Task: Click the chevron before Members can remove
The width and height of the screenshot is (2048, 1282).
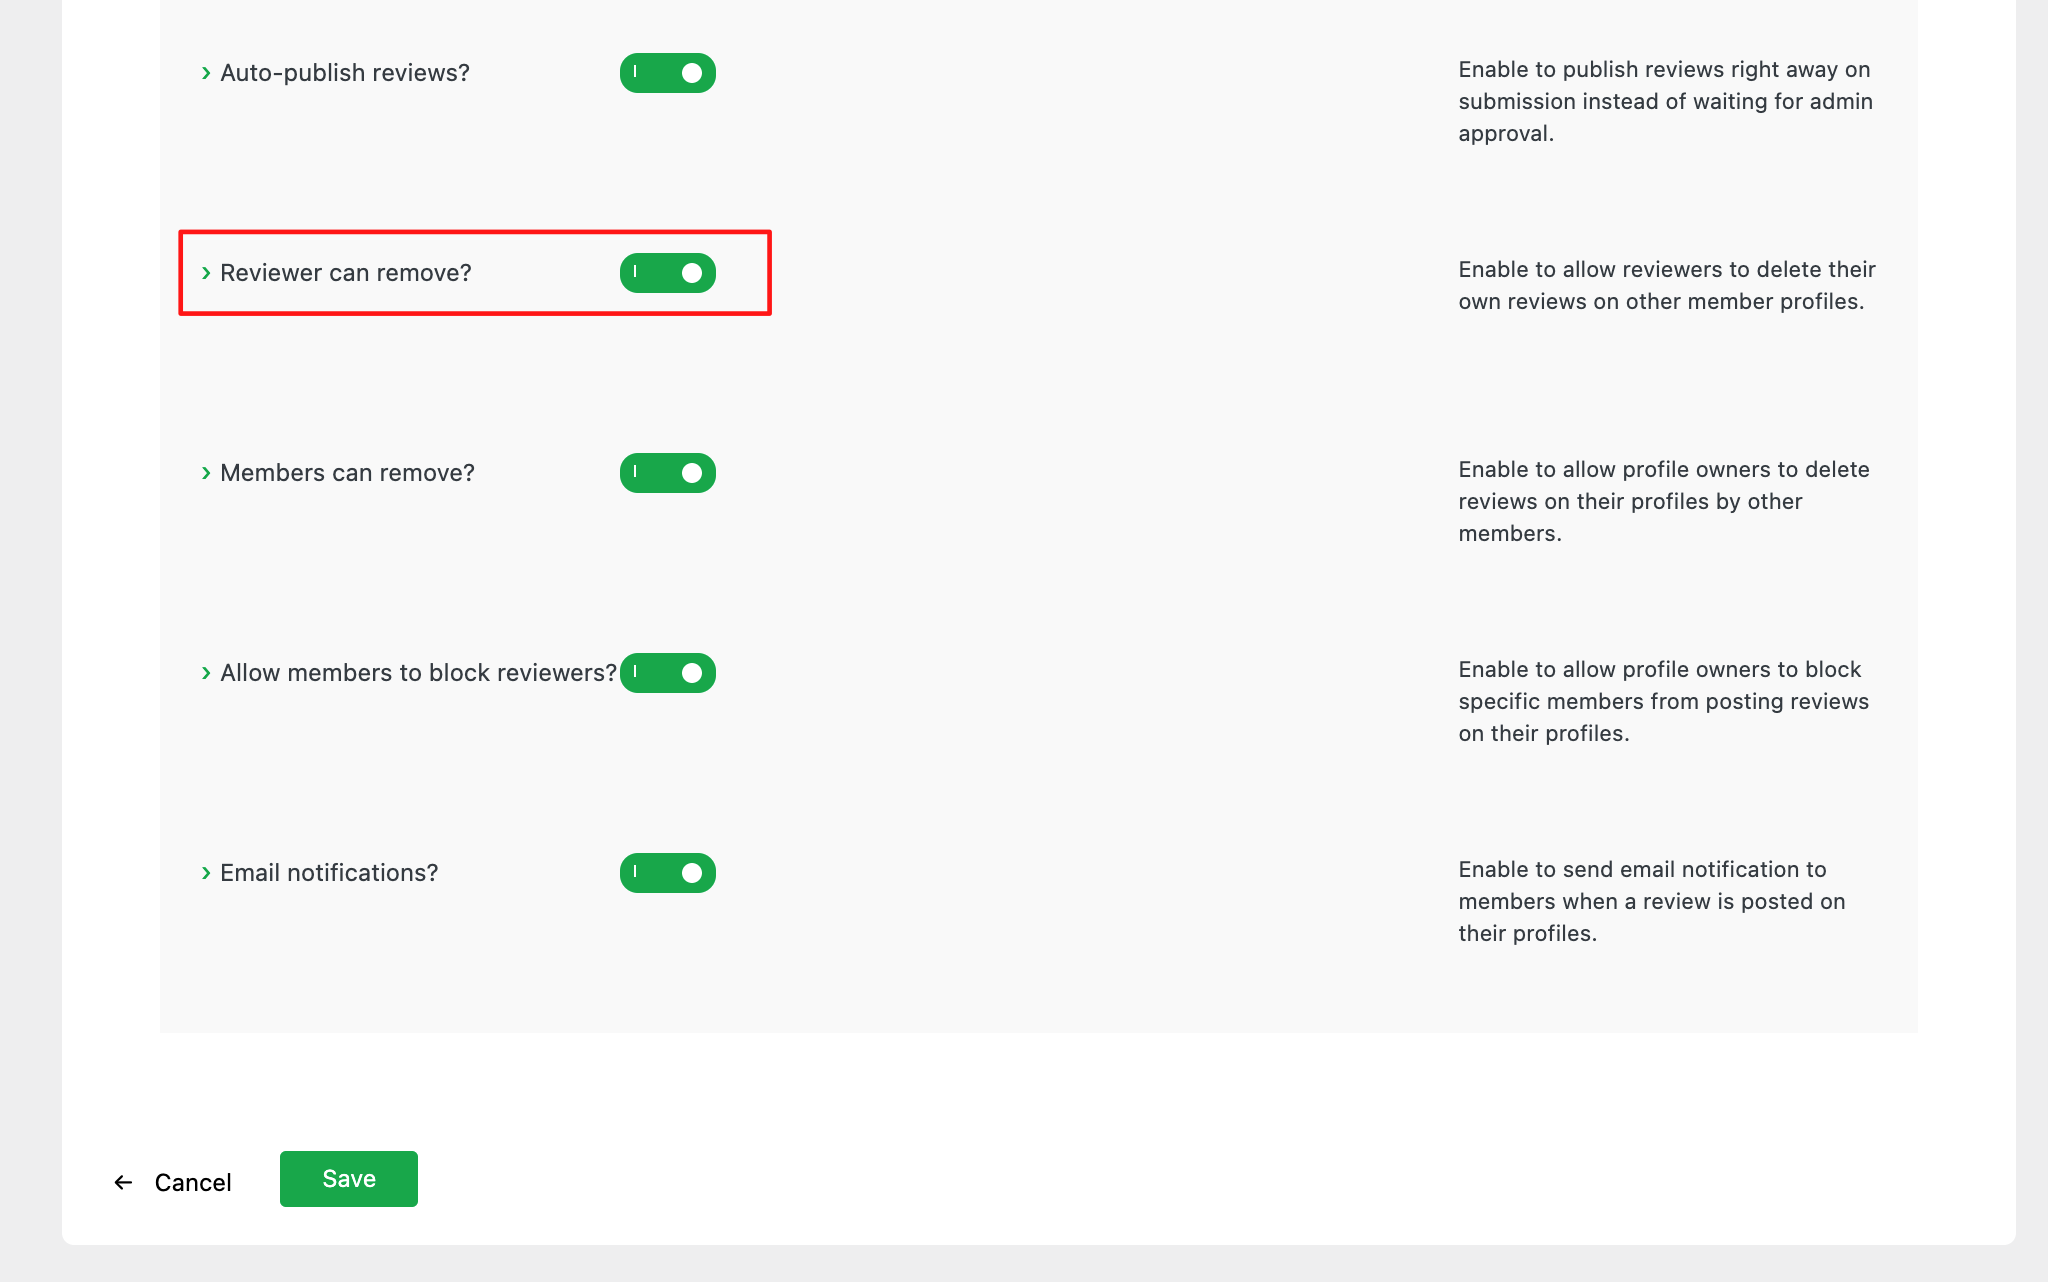Action: click(206, 473)
